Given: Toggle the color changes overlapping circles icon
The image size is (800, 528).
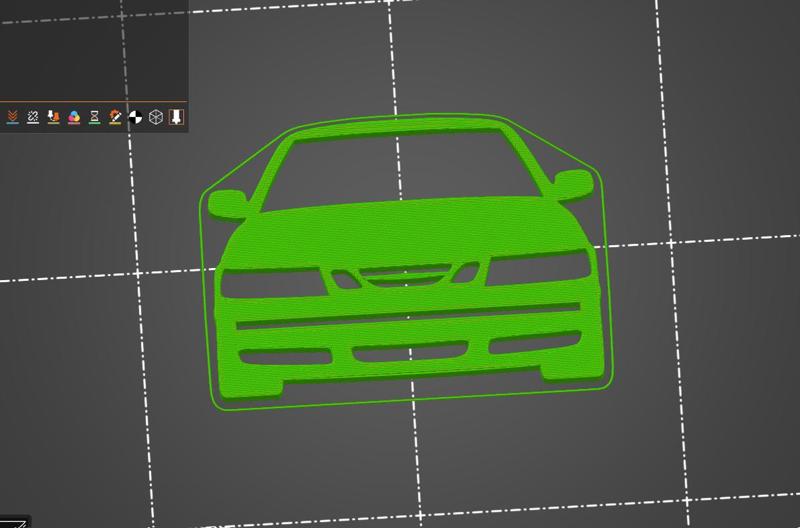Looking at the screenshot, I should click(74, 117).
